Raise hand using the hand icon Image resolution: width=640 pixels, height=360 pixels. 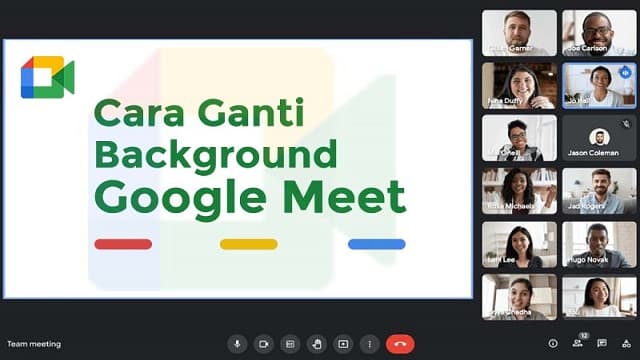click(317, 344)
